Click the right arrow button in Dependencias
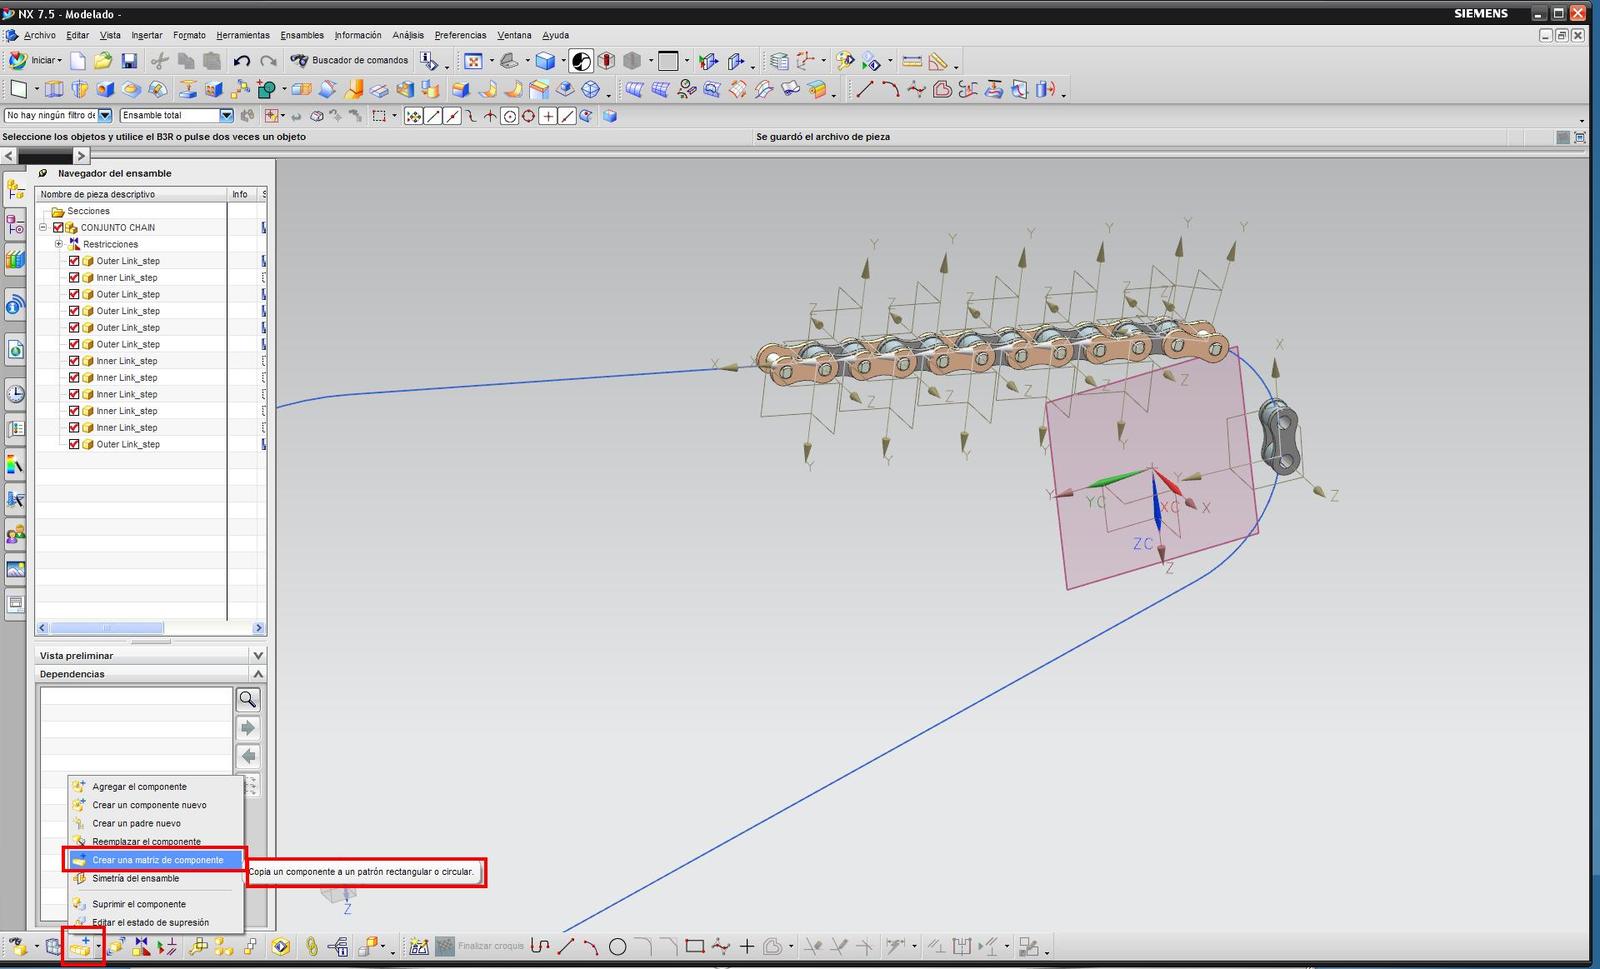The width and height of the screenshot is (1600, 969). click(x=248, y=728)
